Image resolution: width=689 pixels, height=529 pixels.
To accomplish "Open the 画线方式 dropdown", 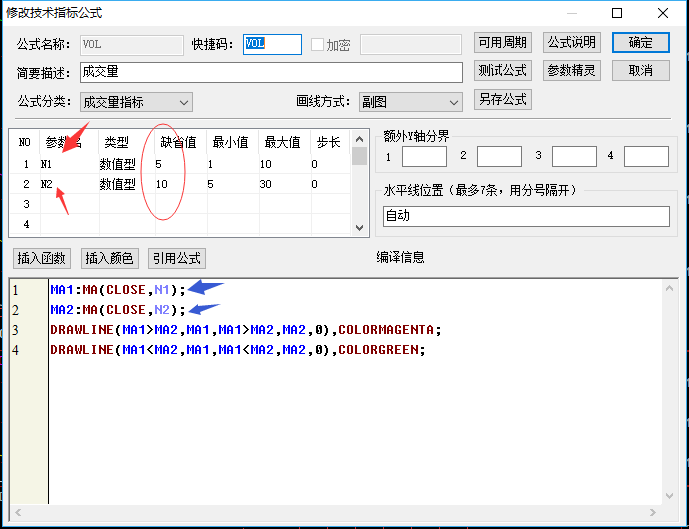I will click(x=410, y=102).
